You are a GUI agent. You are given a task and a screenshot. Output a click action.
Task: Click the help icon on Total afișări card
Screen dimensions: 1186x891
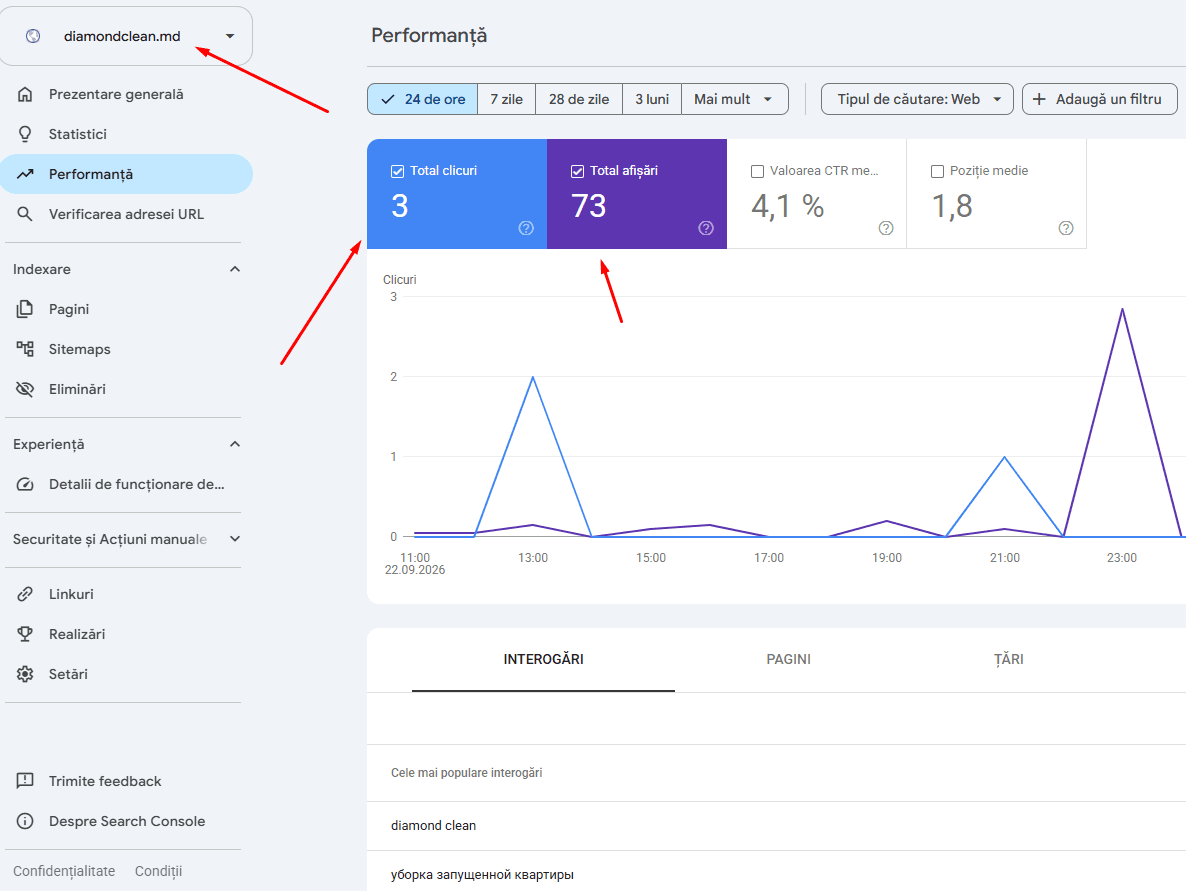pos(706,228)
